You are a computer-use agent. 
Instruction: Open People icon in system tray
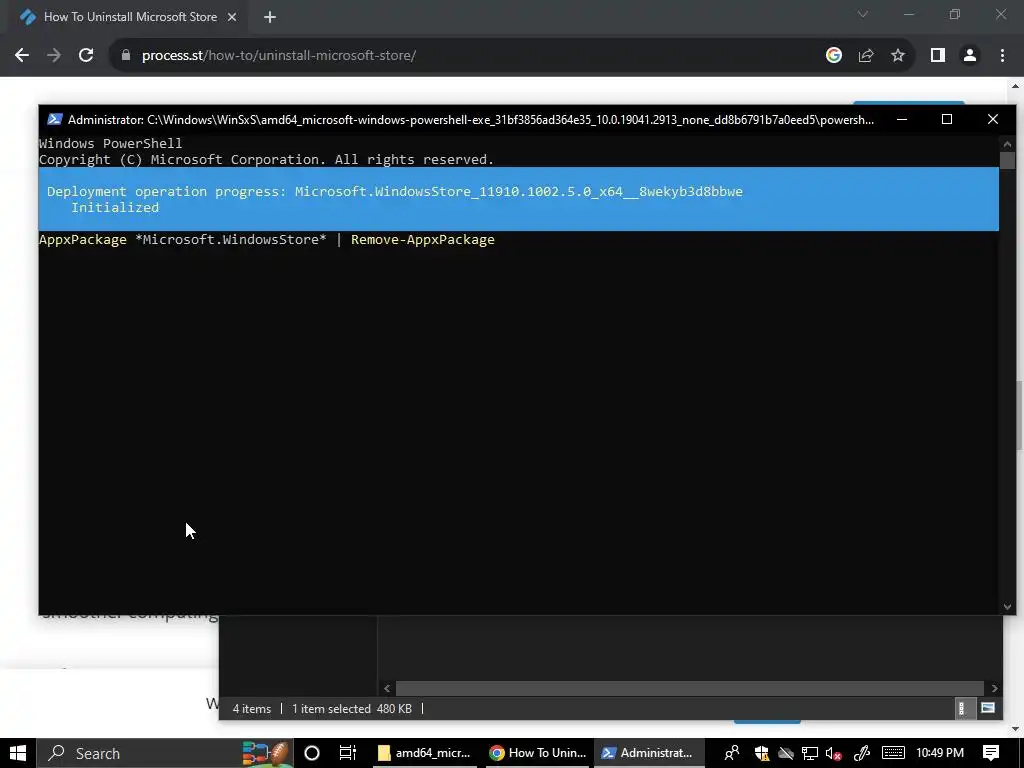pos(731,753)
